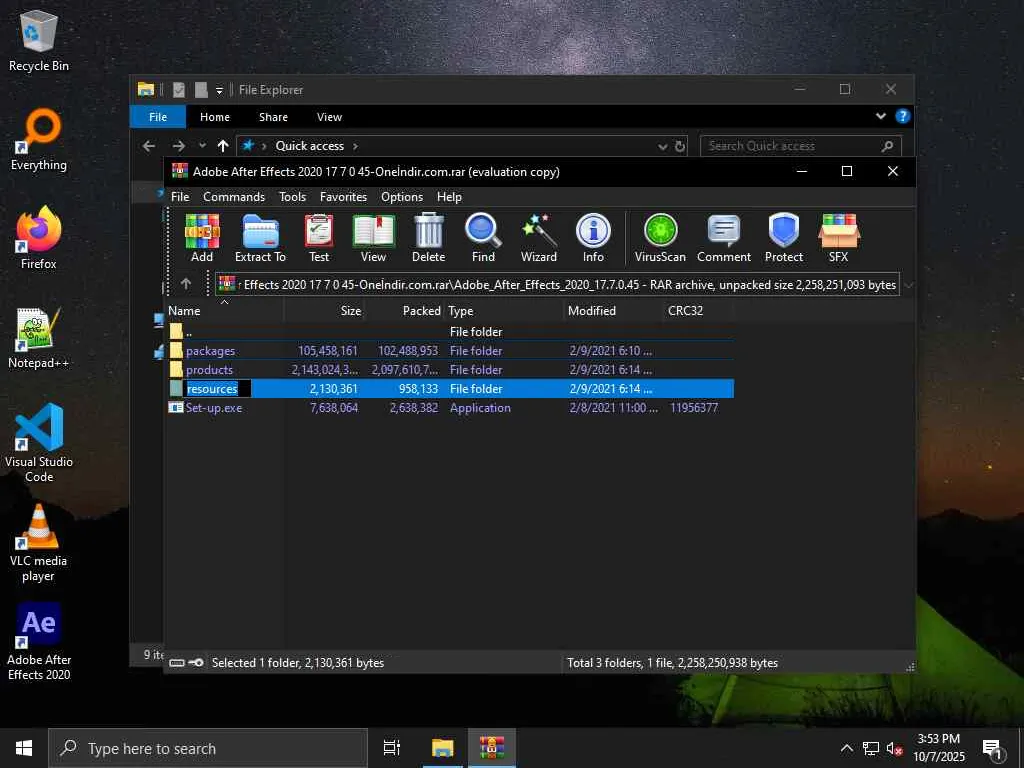Viewport: 1024px width, 768px height.
Task: Open the Quick Access Toolbar customize dropdown
Action: click(219, 90)
